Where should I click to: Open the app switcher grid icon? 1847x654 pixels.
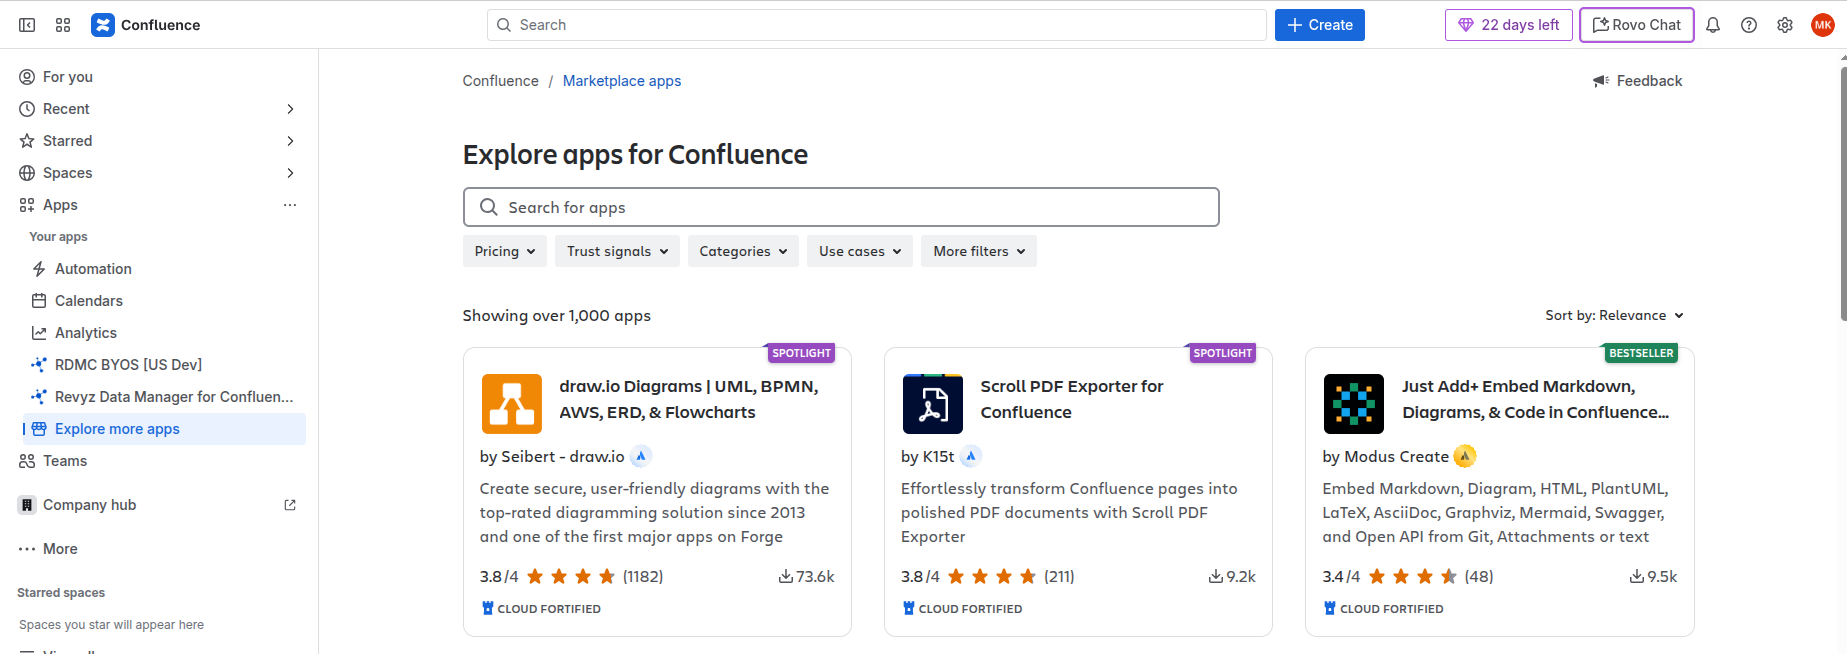(x=63, y=25)
